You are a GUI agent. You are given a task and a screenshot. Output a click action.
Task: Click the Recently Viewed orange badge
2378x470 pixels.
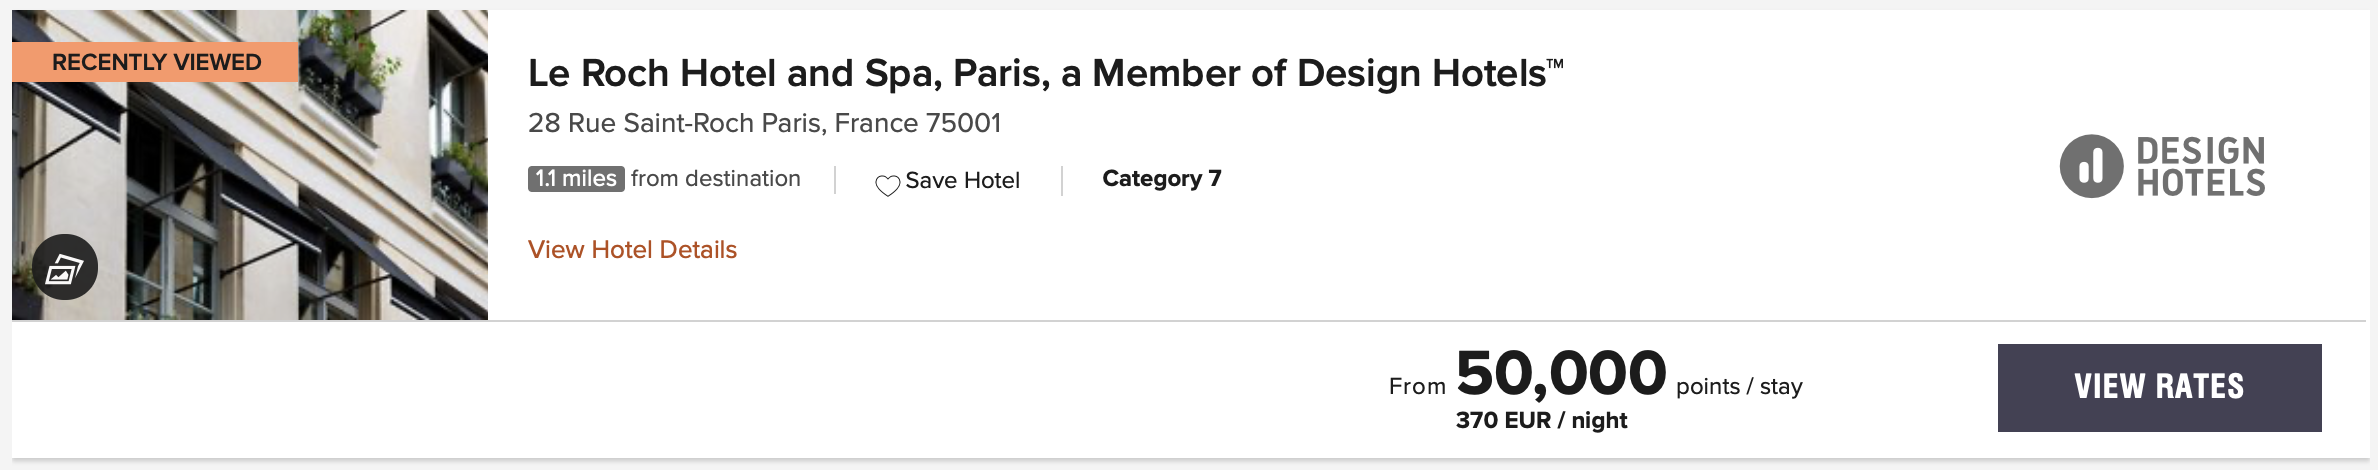point(155,62)
